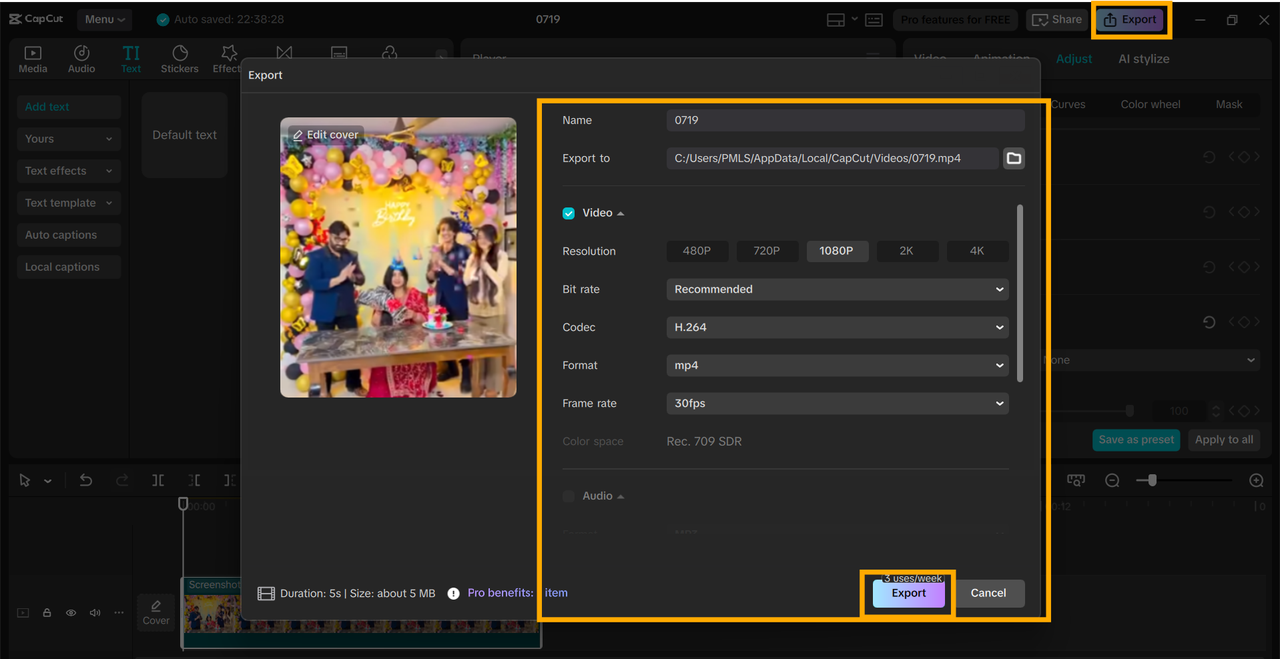Click the Name field containing 0719

click(845, 120)
